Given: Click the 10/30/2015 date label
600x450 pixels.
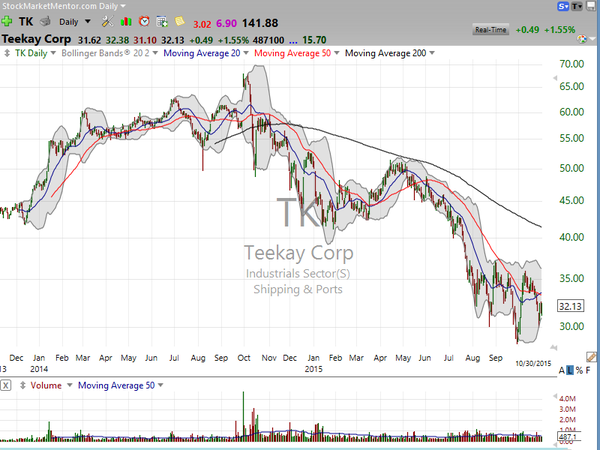Looking at the screenshot, I should tap(533, 363).
